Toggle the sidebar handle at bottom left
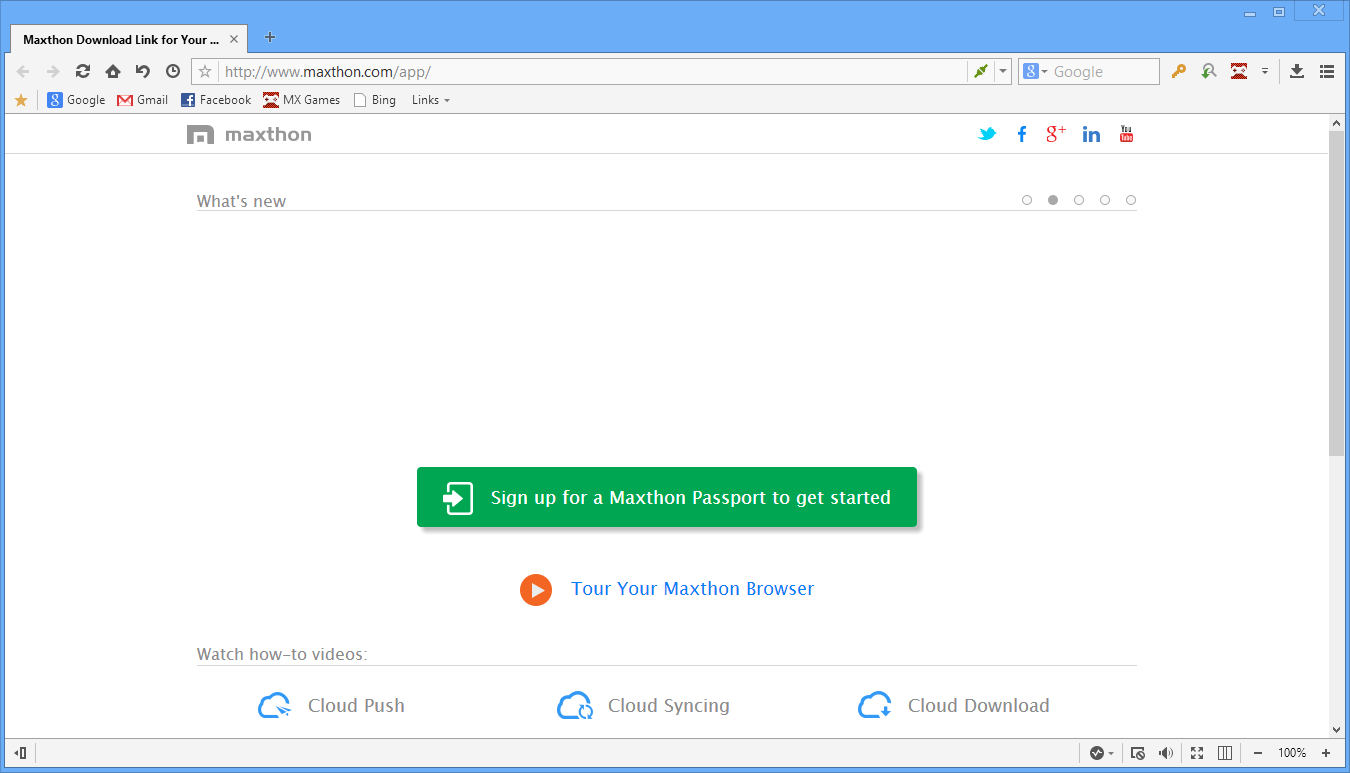The image size is (1350, 773). [x=19, y=752]
